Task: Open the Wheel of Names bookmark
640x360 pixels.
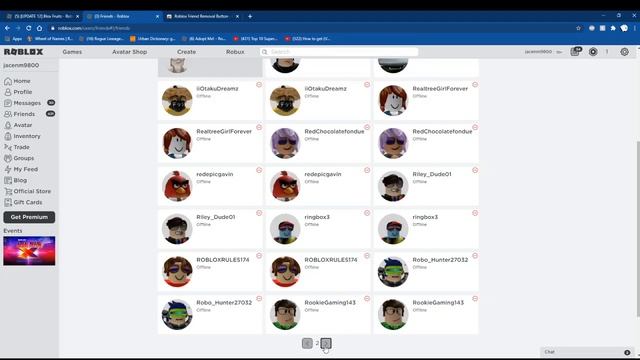Action: [50, 39]
